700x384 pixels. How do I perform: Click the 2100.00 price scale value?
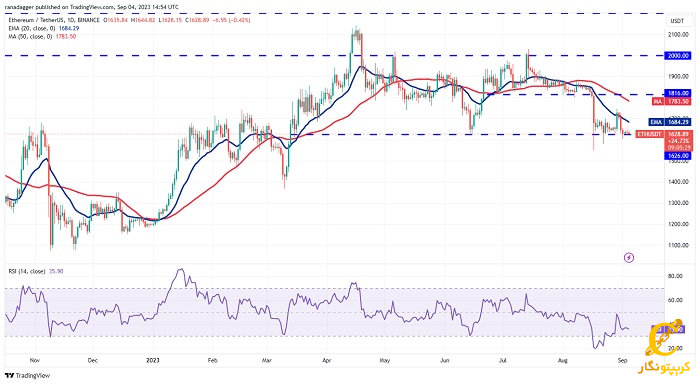(678, 34)
